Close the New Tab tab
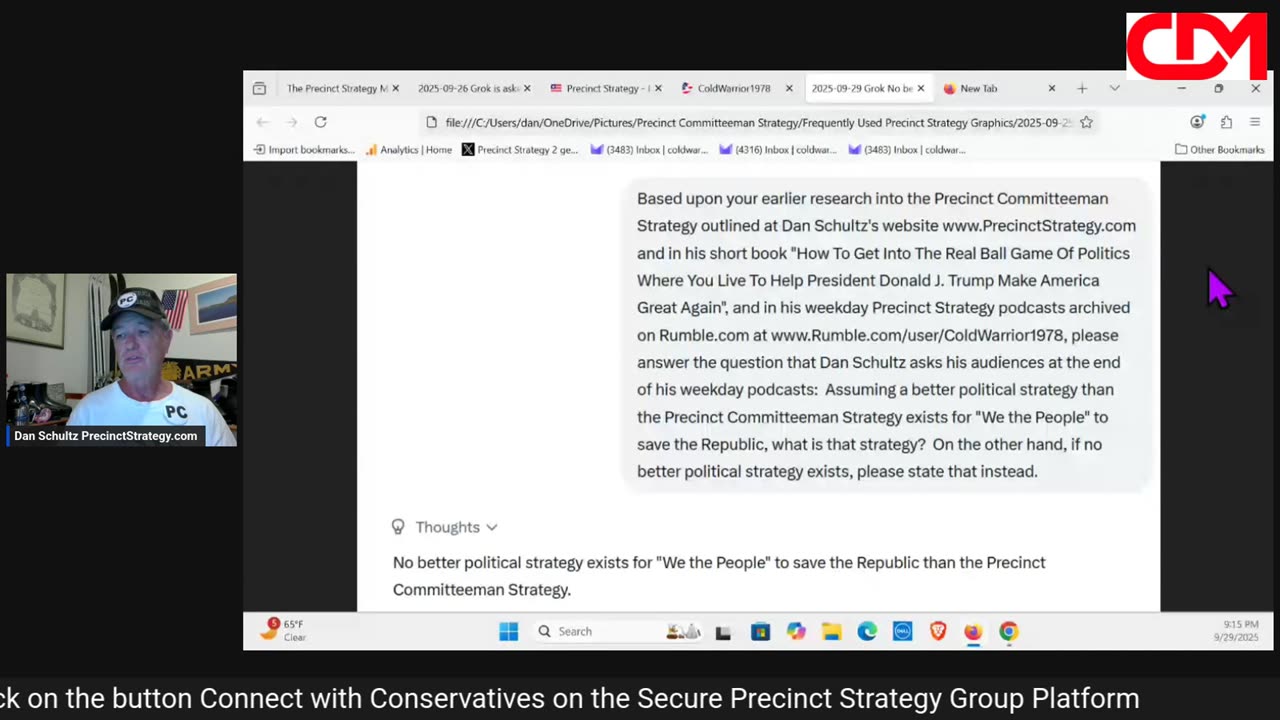This screenshot has width=1280, height=720. coord(1051,88)
